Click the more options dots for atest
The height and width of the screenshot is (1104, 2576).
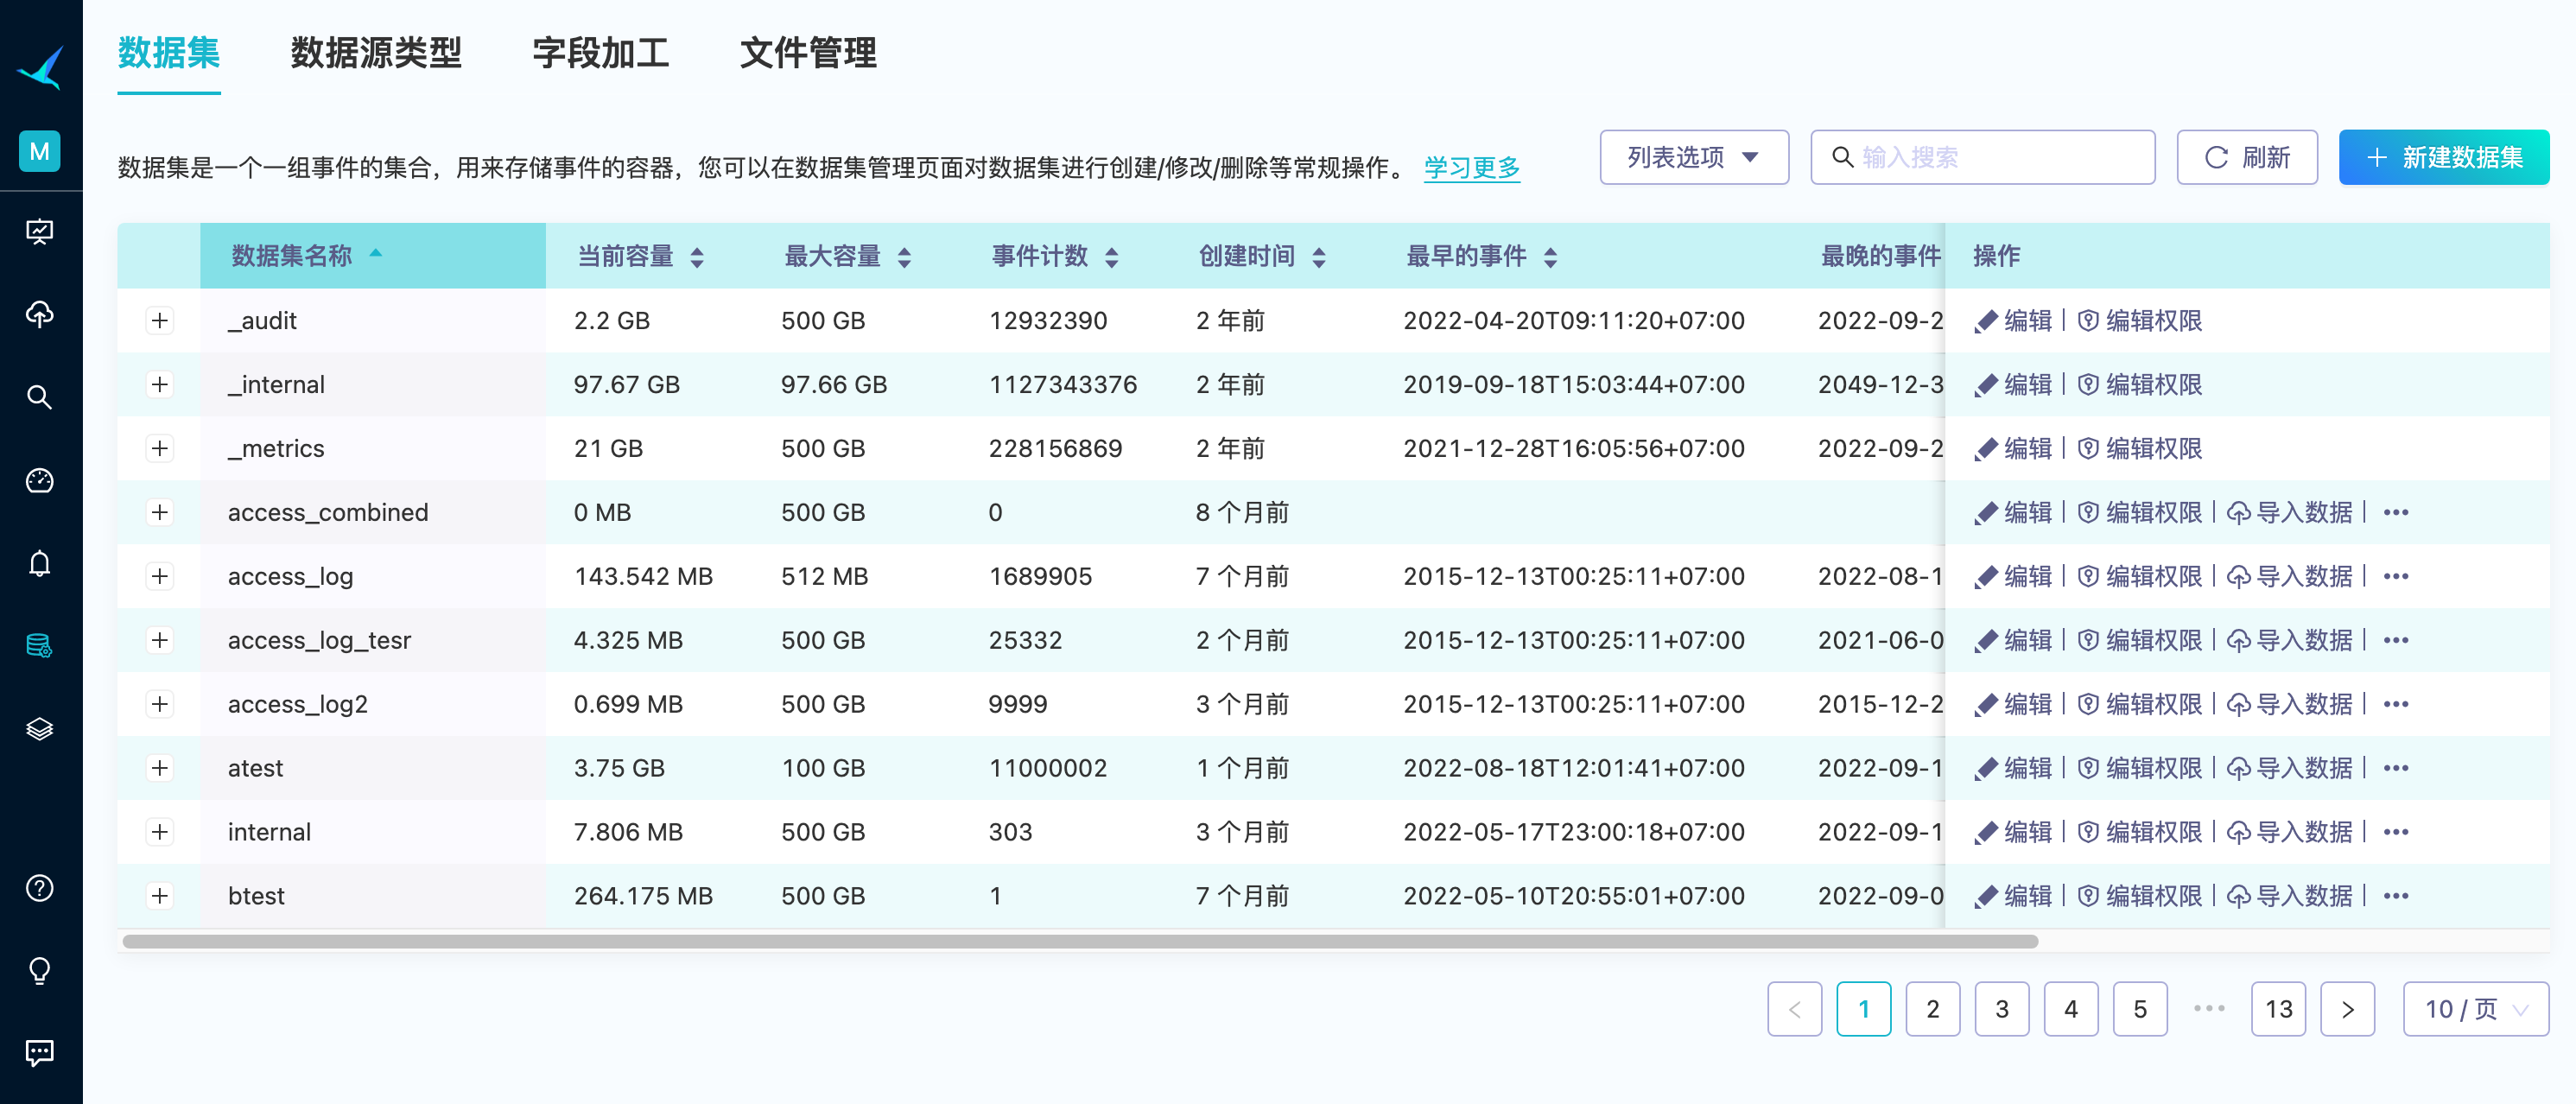tap(2396, 768)
